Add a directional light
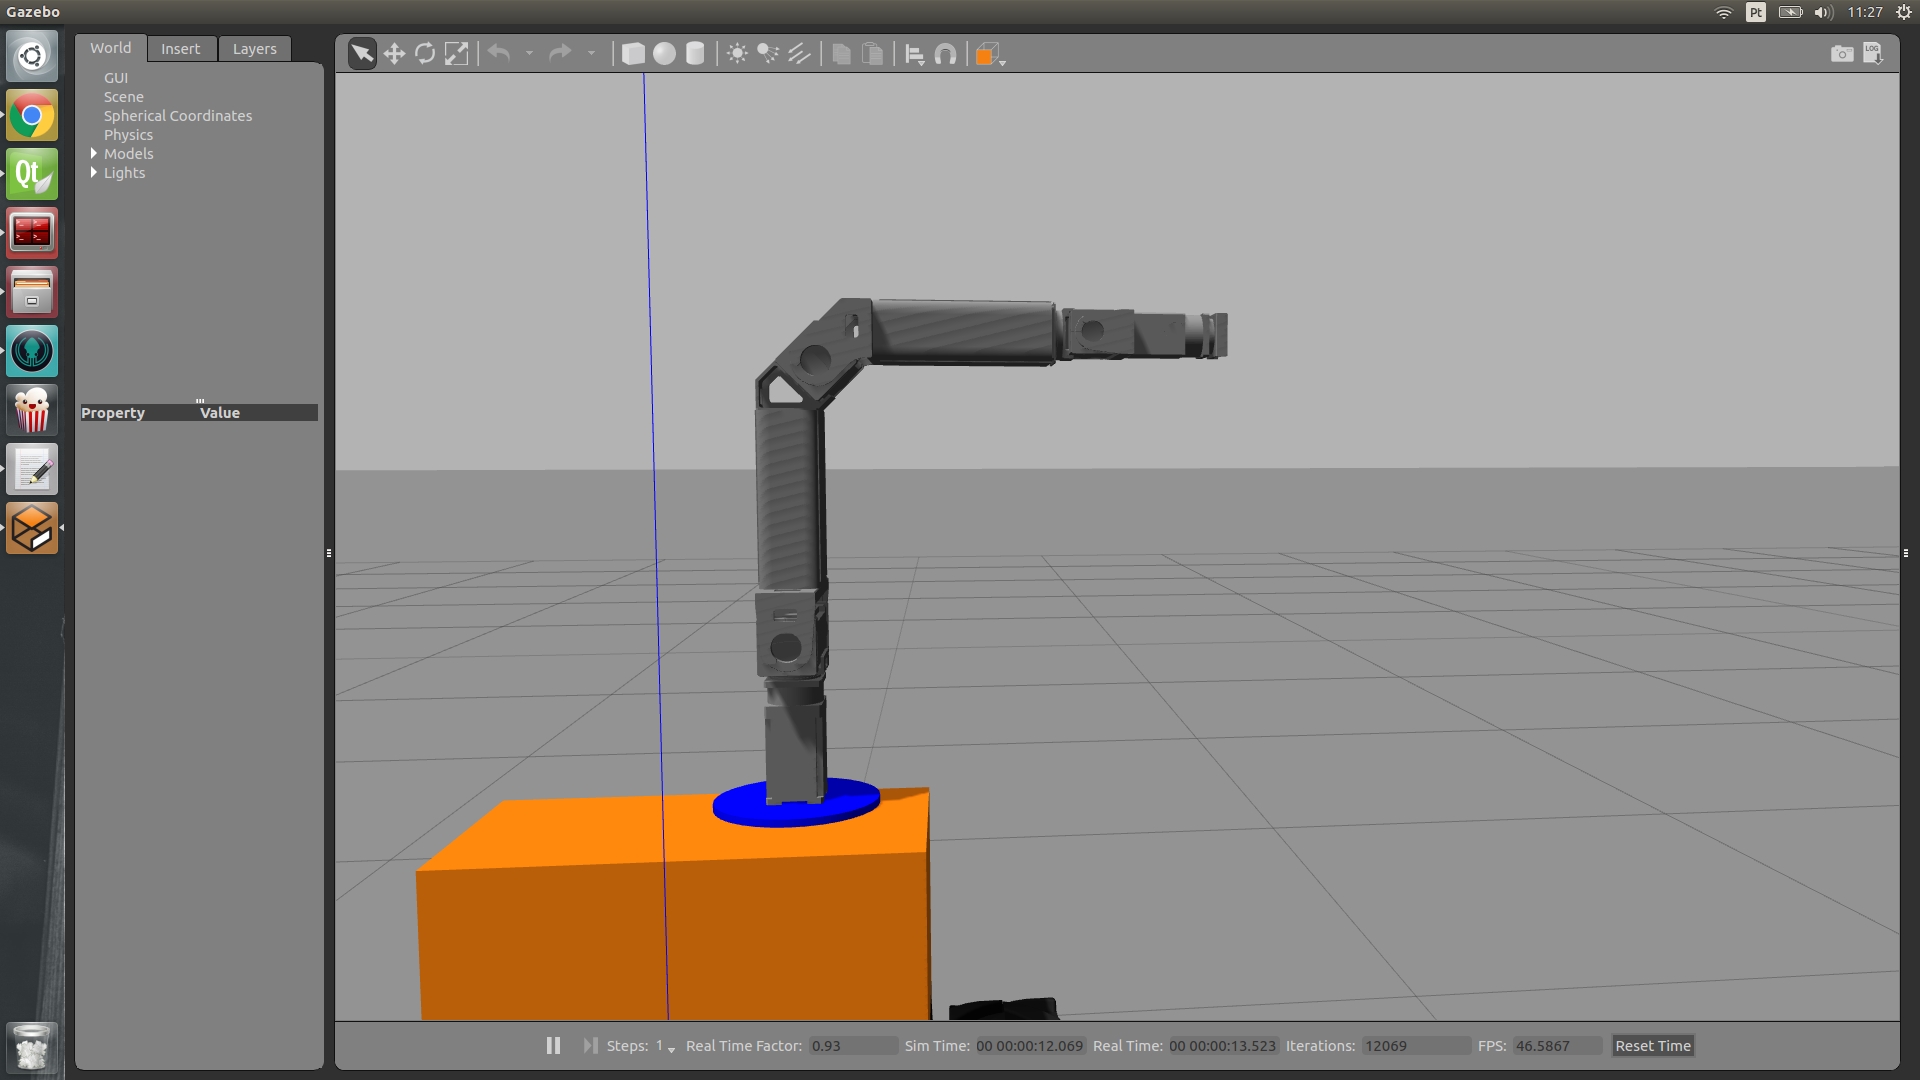Screen dimensions: 1920x1080 point(799,53)
